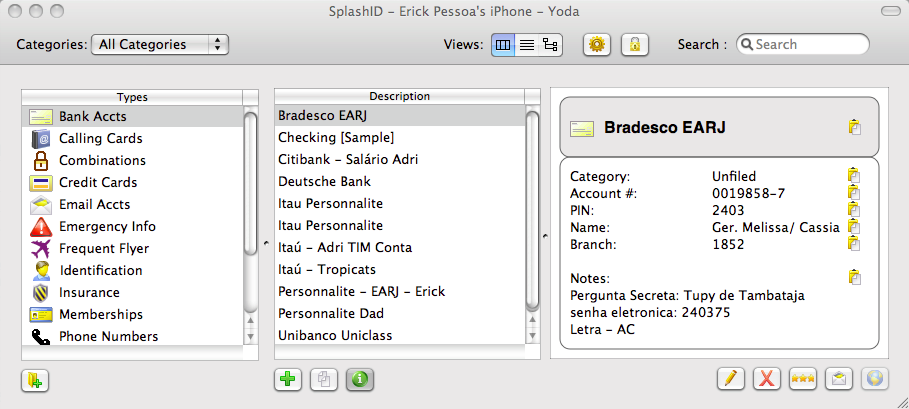The height and width of the screenshot is (409, 909).
Task: Click the Description column header
Action: pyautogui.click(x=399, y=96)
